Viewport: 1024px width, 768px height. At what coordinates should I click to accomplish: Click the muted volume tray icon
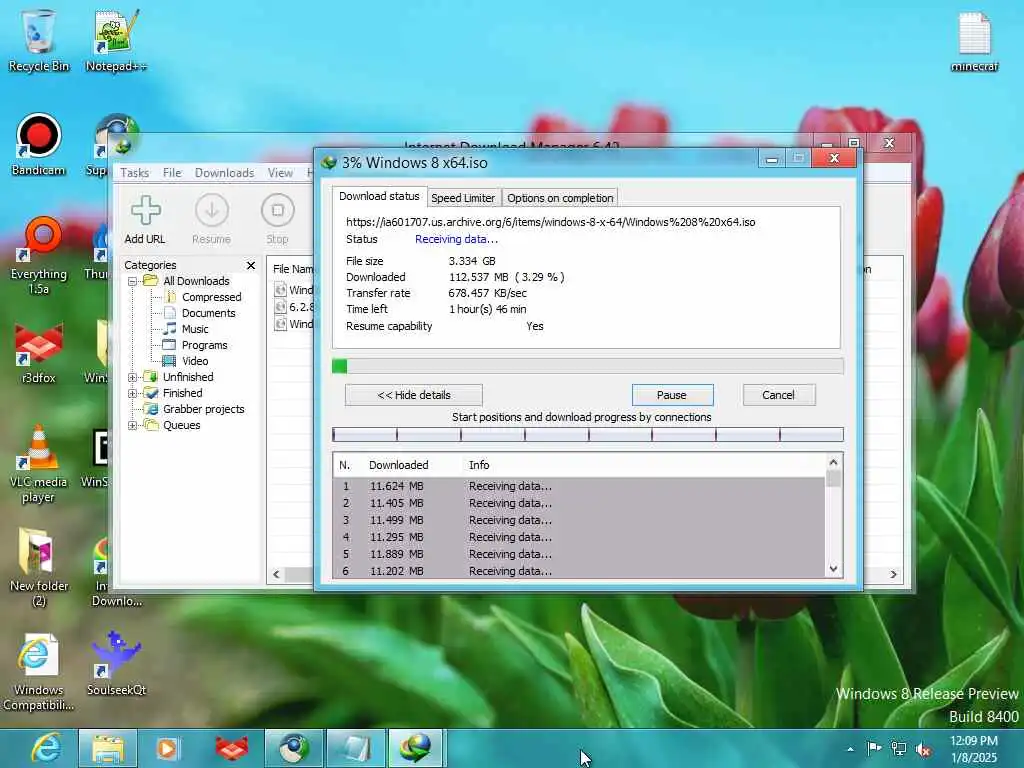(923, 749)
